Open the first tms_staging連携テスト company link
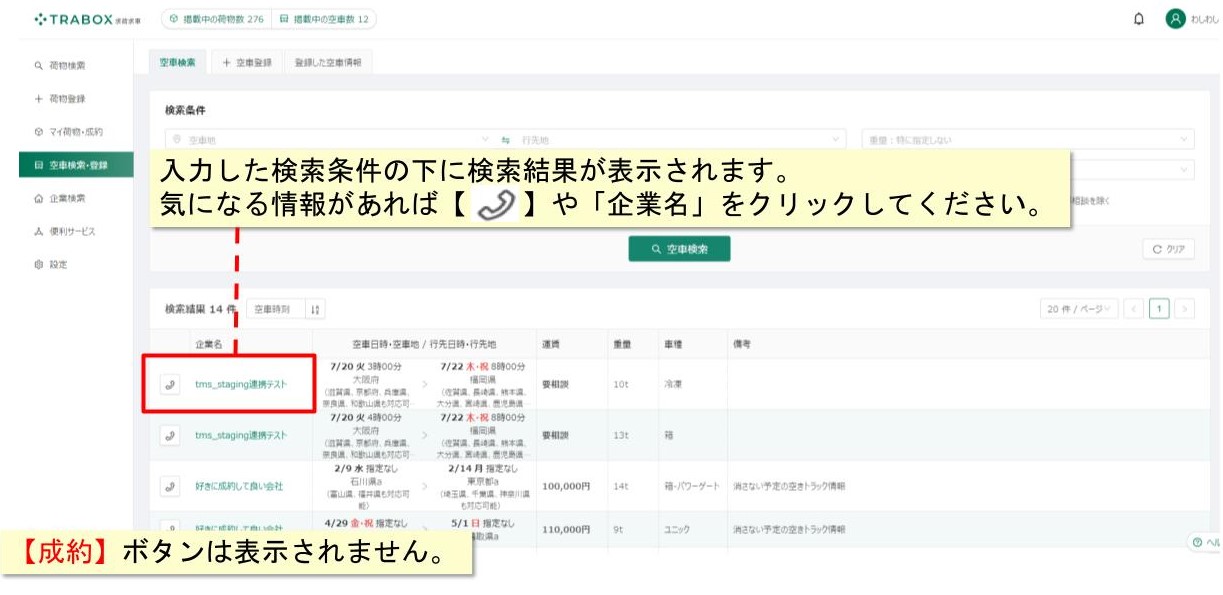 (x=241, y=381)
